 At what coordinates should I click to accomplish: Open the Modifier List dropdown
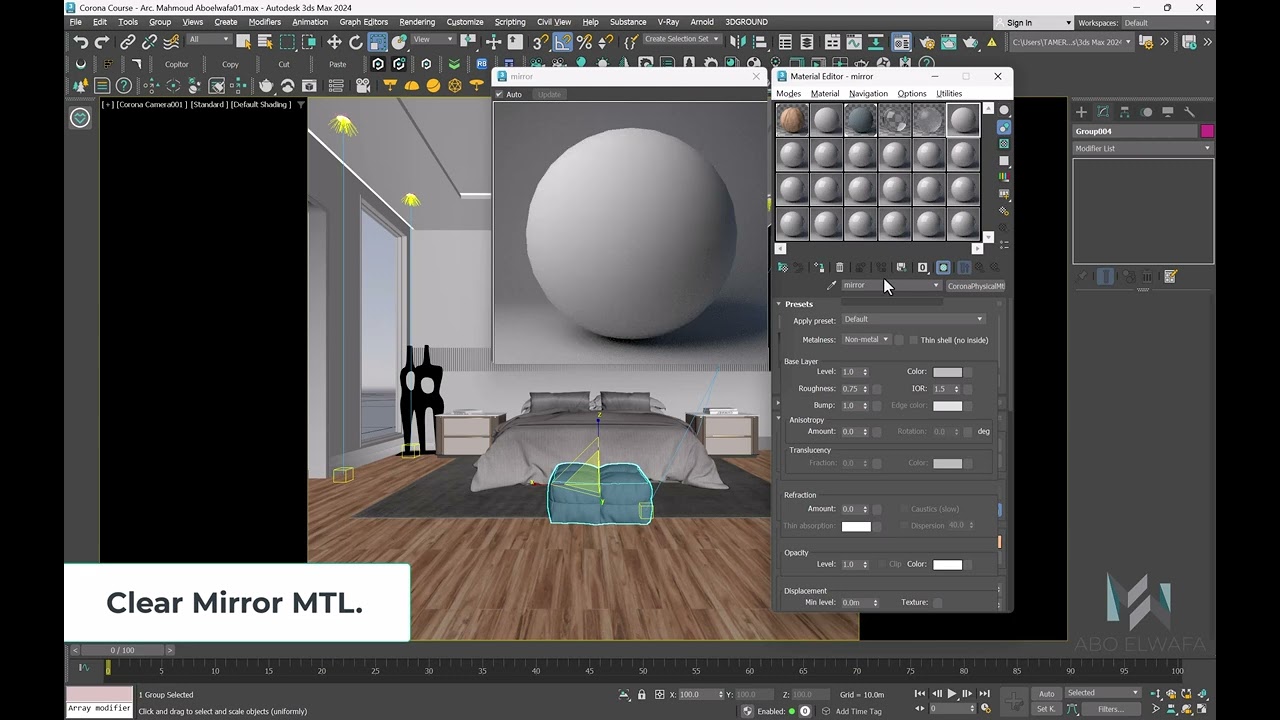point(1142,148)
